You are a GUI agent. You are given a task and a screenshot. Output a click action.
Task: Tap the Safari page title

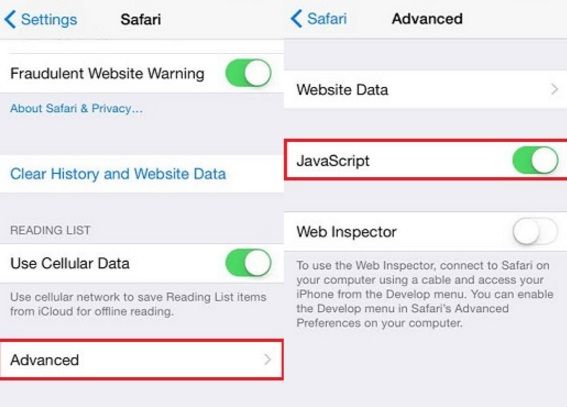pyautogui.click(x=141, y=20)
